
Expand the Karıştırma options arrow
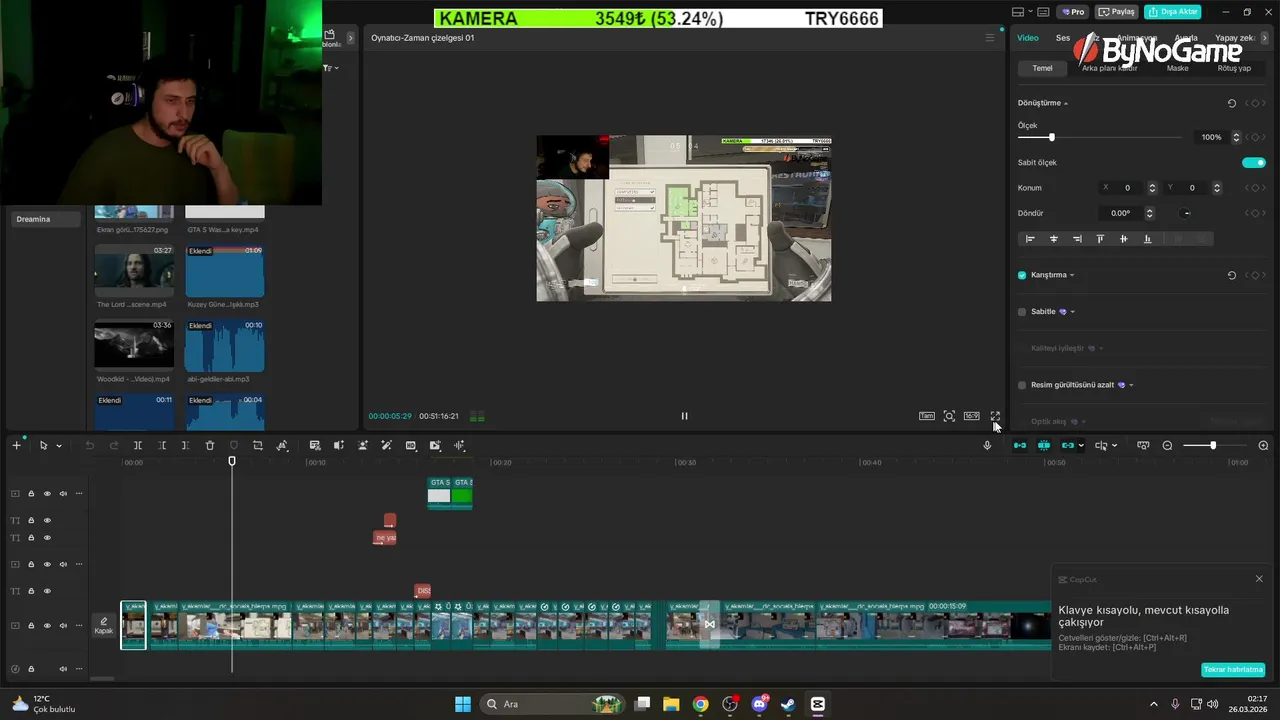(x=1072, y=275)
